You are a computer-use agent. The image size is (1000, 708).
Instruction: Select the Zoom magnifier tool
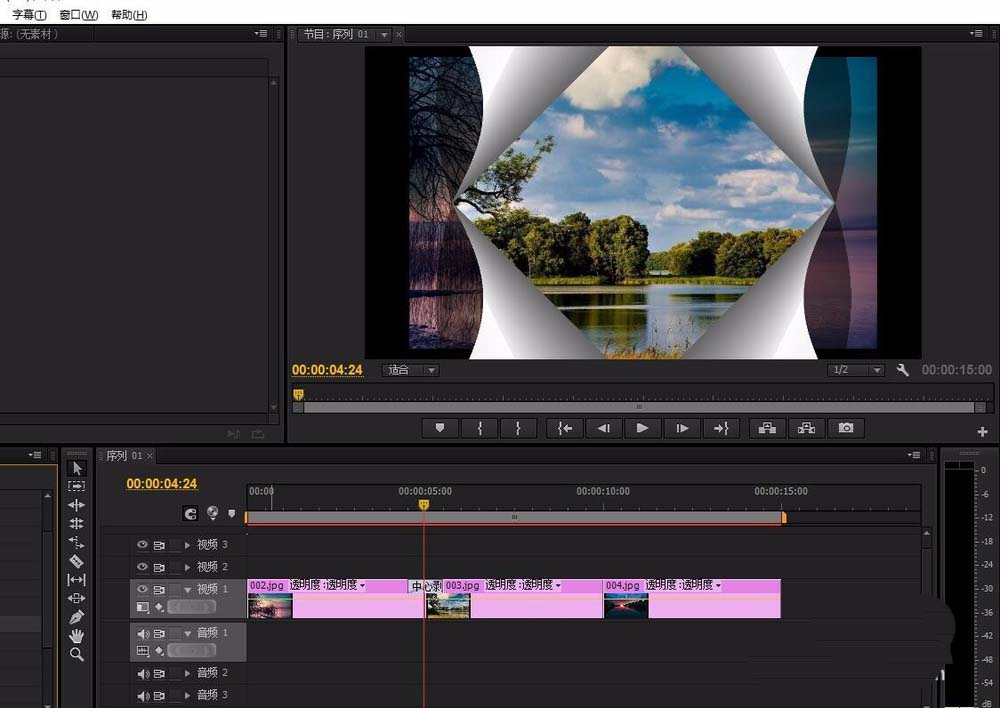coord(77,654)
